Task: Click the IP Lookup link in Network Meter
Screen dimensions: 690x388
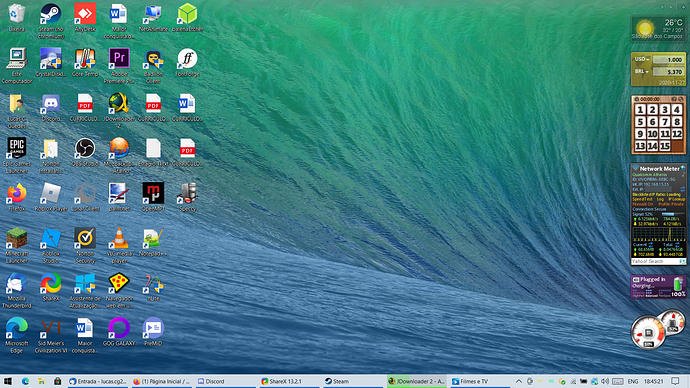Action: point(677,199)
